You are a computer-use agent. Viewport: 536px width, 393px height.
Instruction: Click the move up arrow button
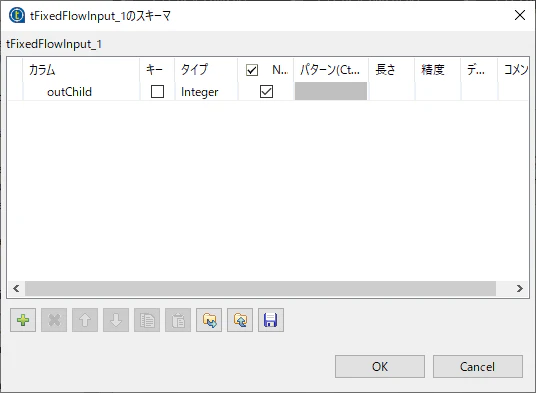[x=85, y=320]
